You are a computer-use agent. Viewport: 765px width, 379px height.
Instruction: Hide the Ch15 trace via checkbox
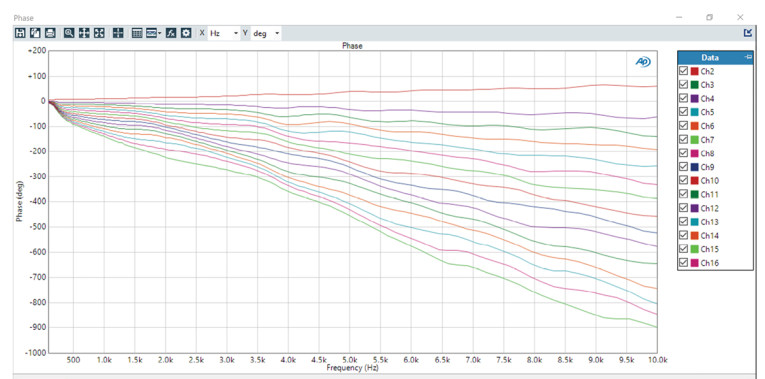point(684,249)
